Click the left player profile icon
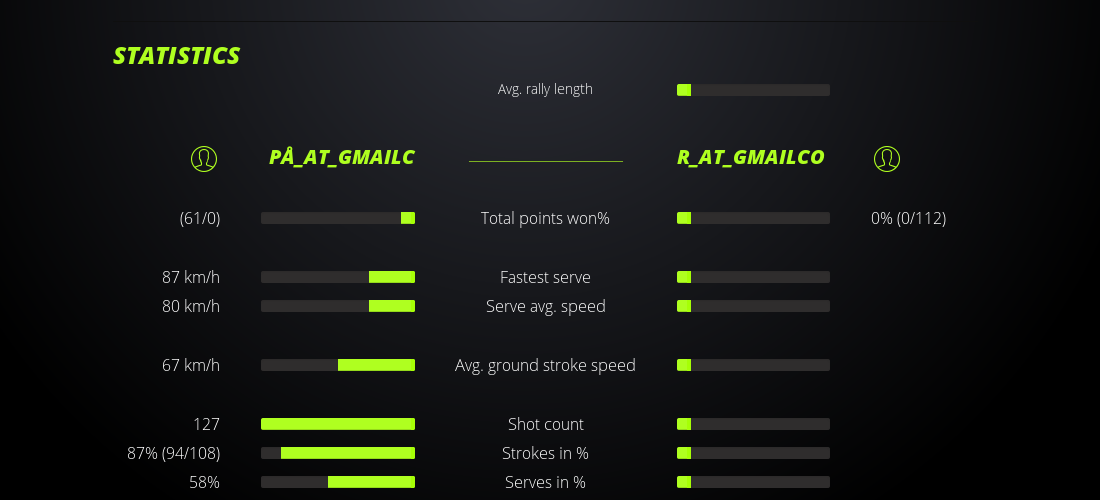The width and height of the screenshot is (1100, 500). 204,158
